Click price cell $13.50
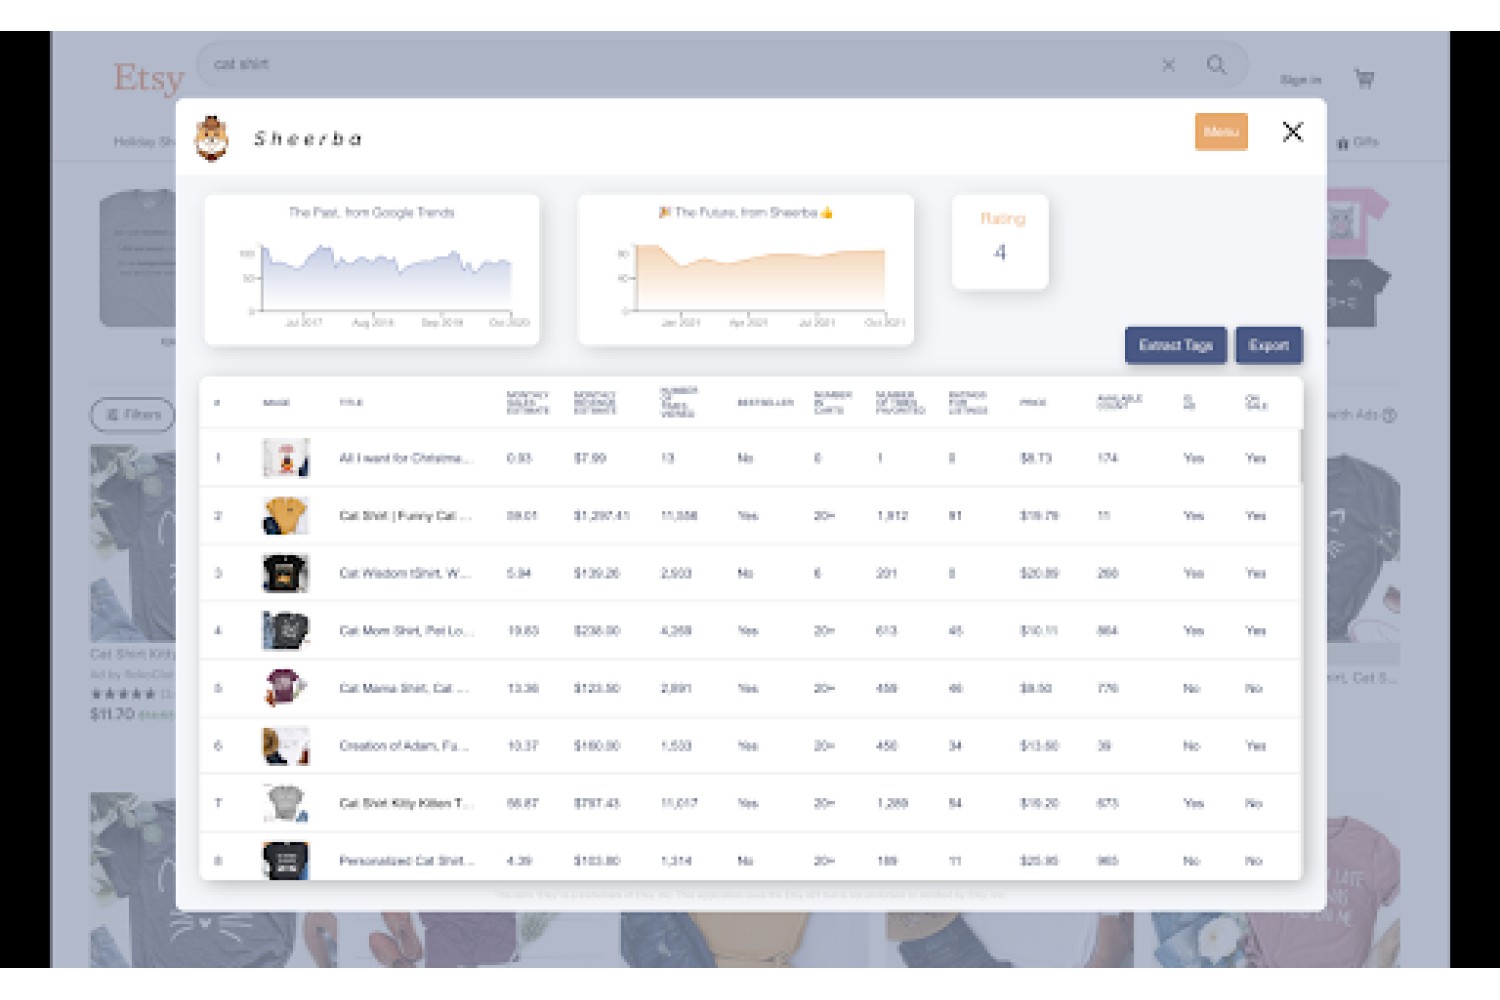 coord(1039,746)
